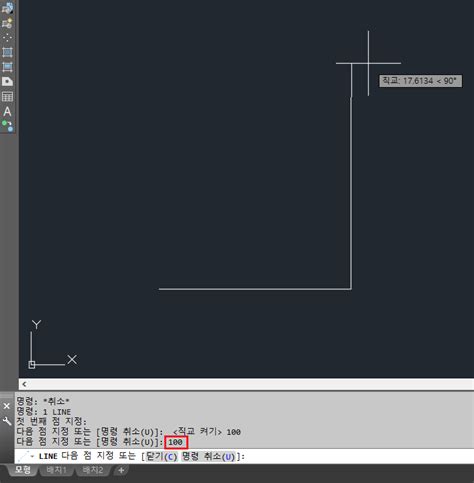Click the command line input field
This screenshot has height=483, width=474.
[x=244, y=456]
